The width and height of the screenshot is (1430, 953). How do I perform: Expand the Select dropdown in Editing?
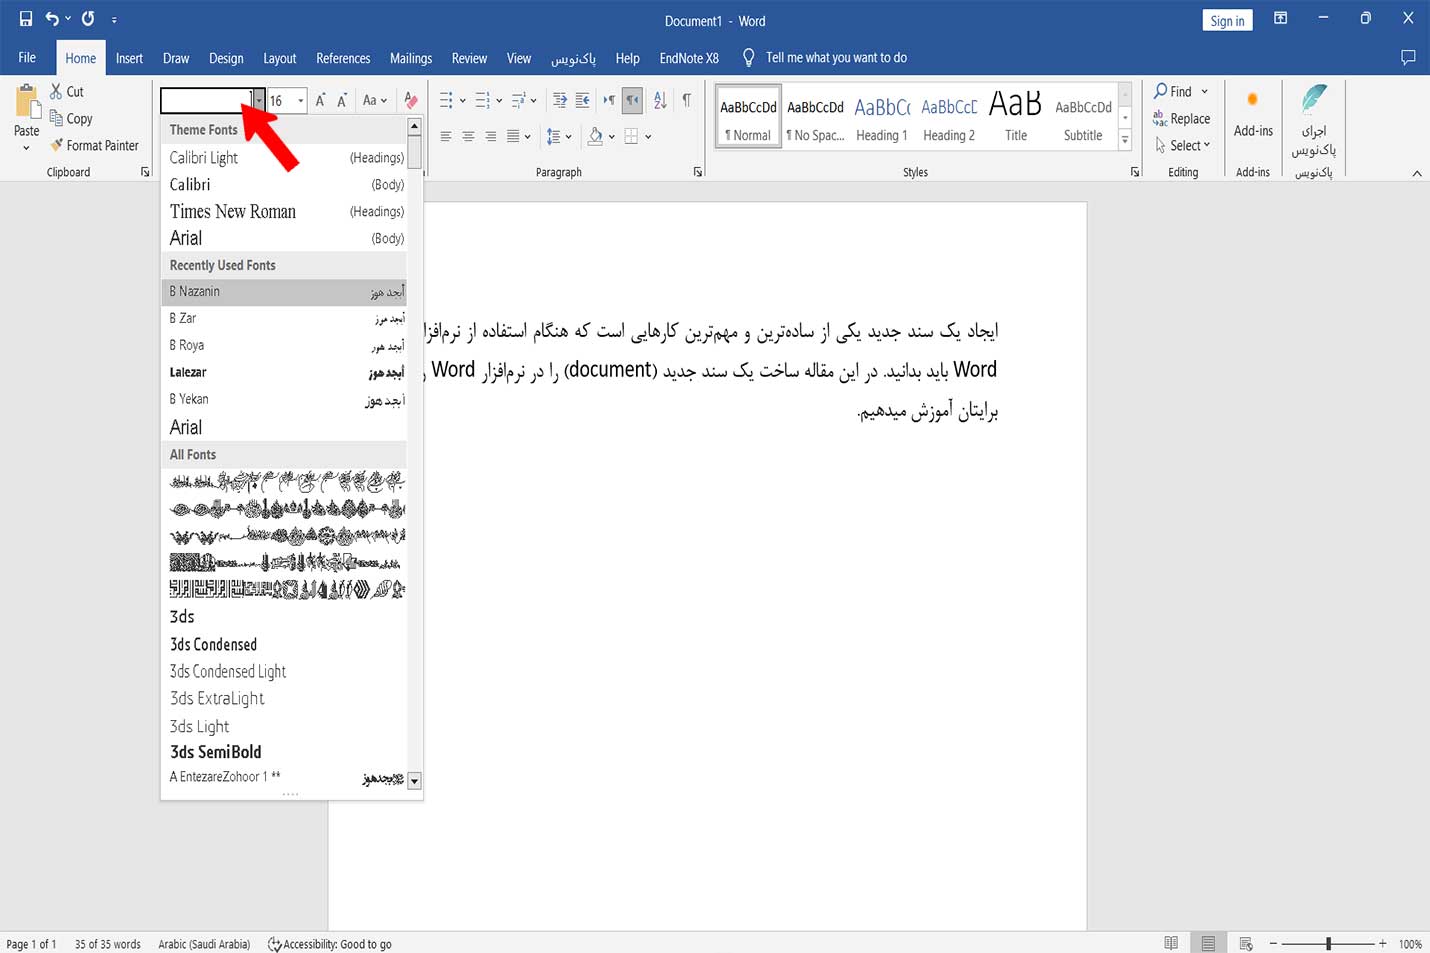tap(1207, 145)
